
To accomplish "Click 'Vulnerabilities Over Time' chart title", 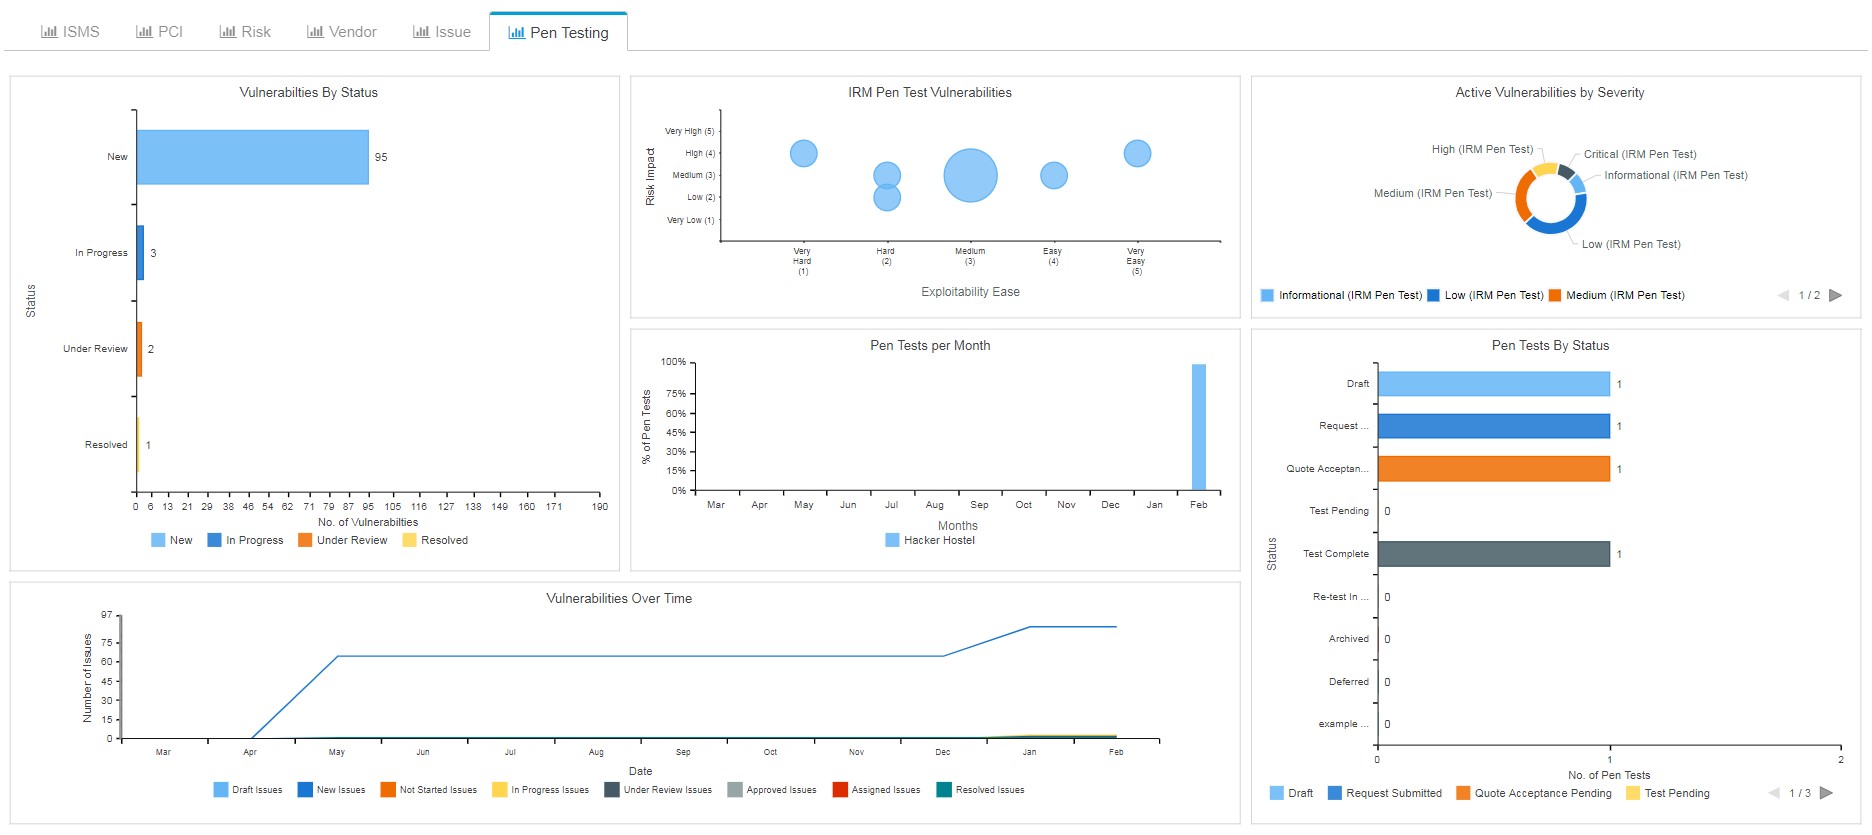I will coord(619,598).
